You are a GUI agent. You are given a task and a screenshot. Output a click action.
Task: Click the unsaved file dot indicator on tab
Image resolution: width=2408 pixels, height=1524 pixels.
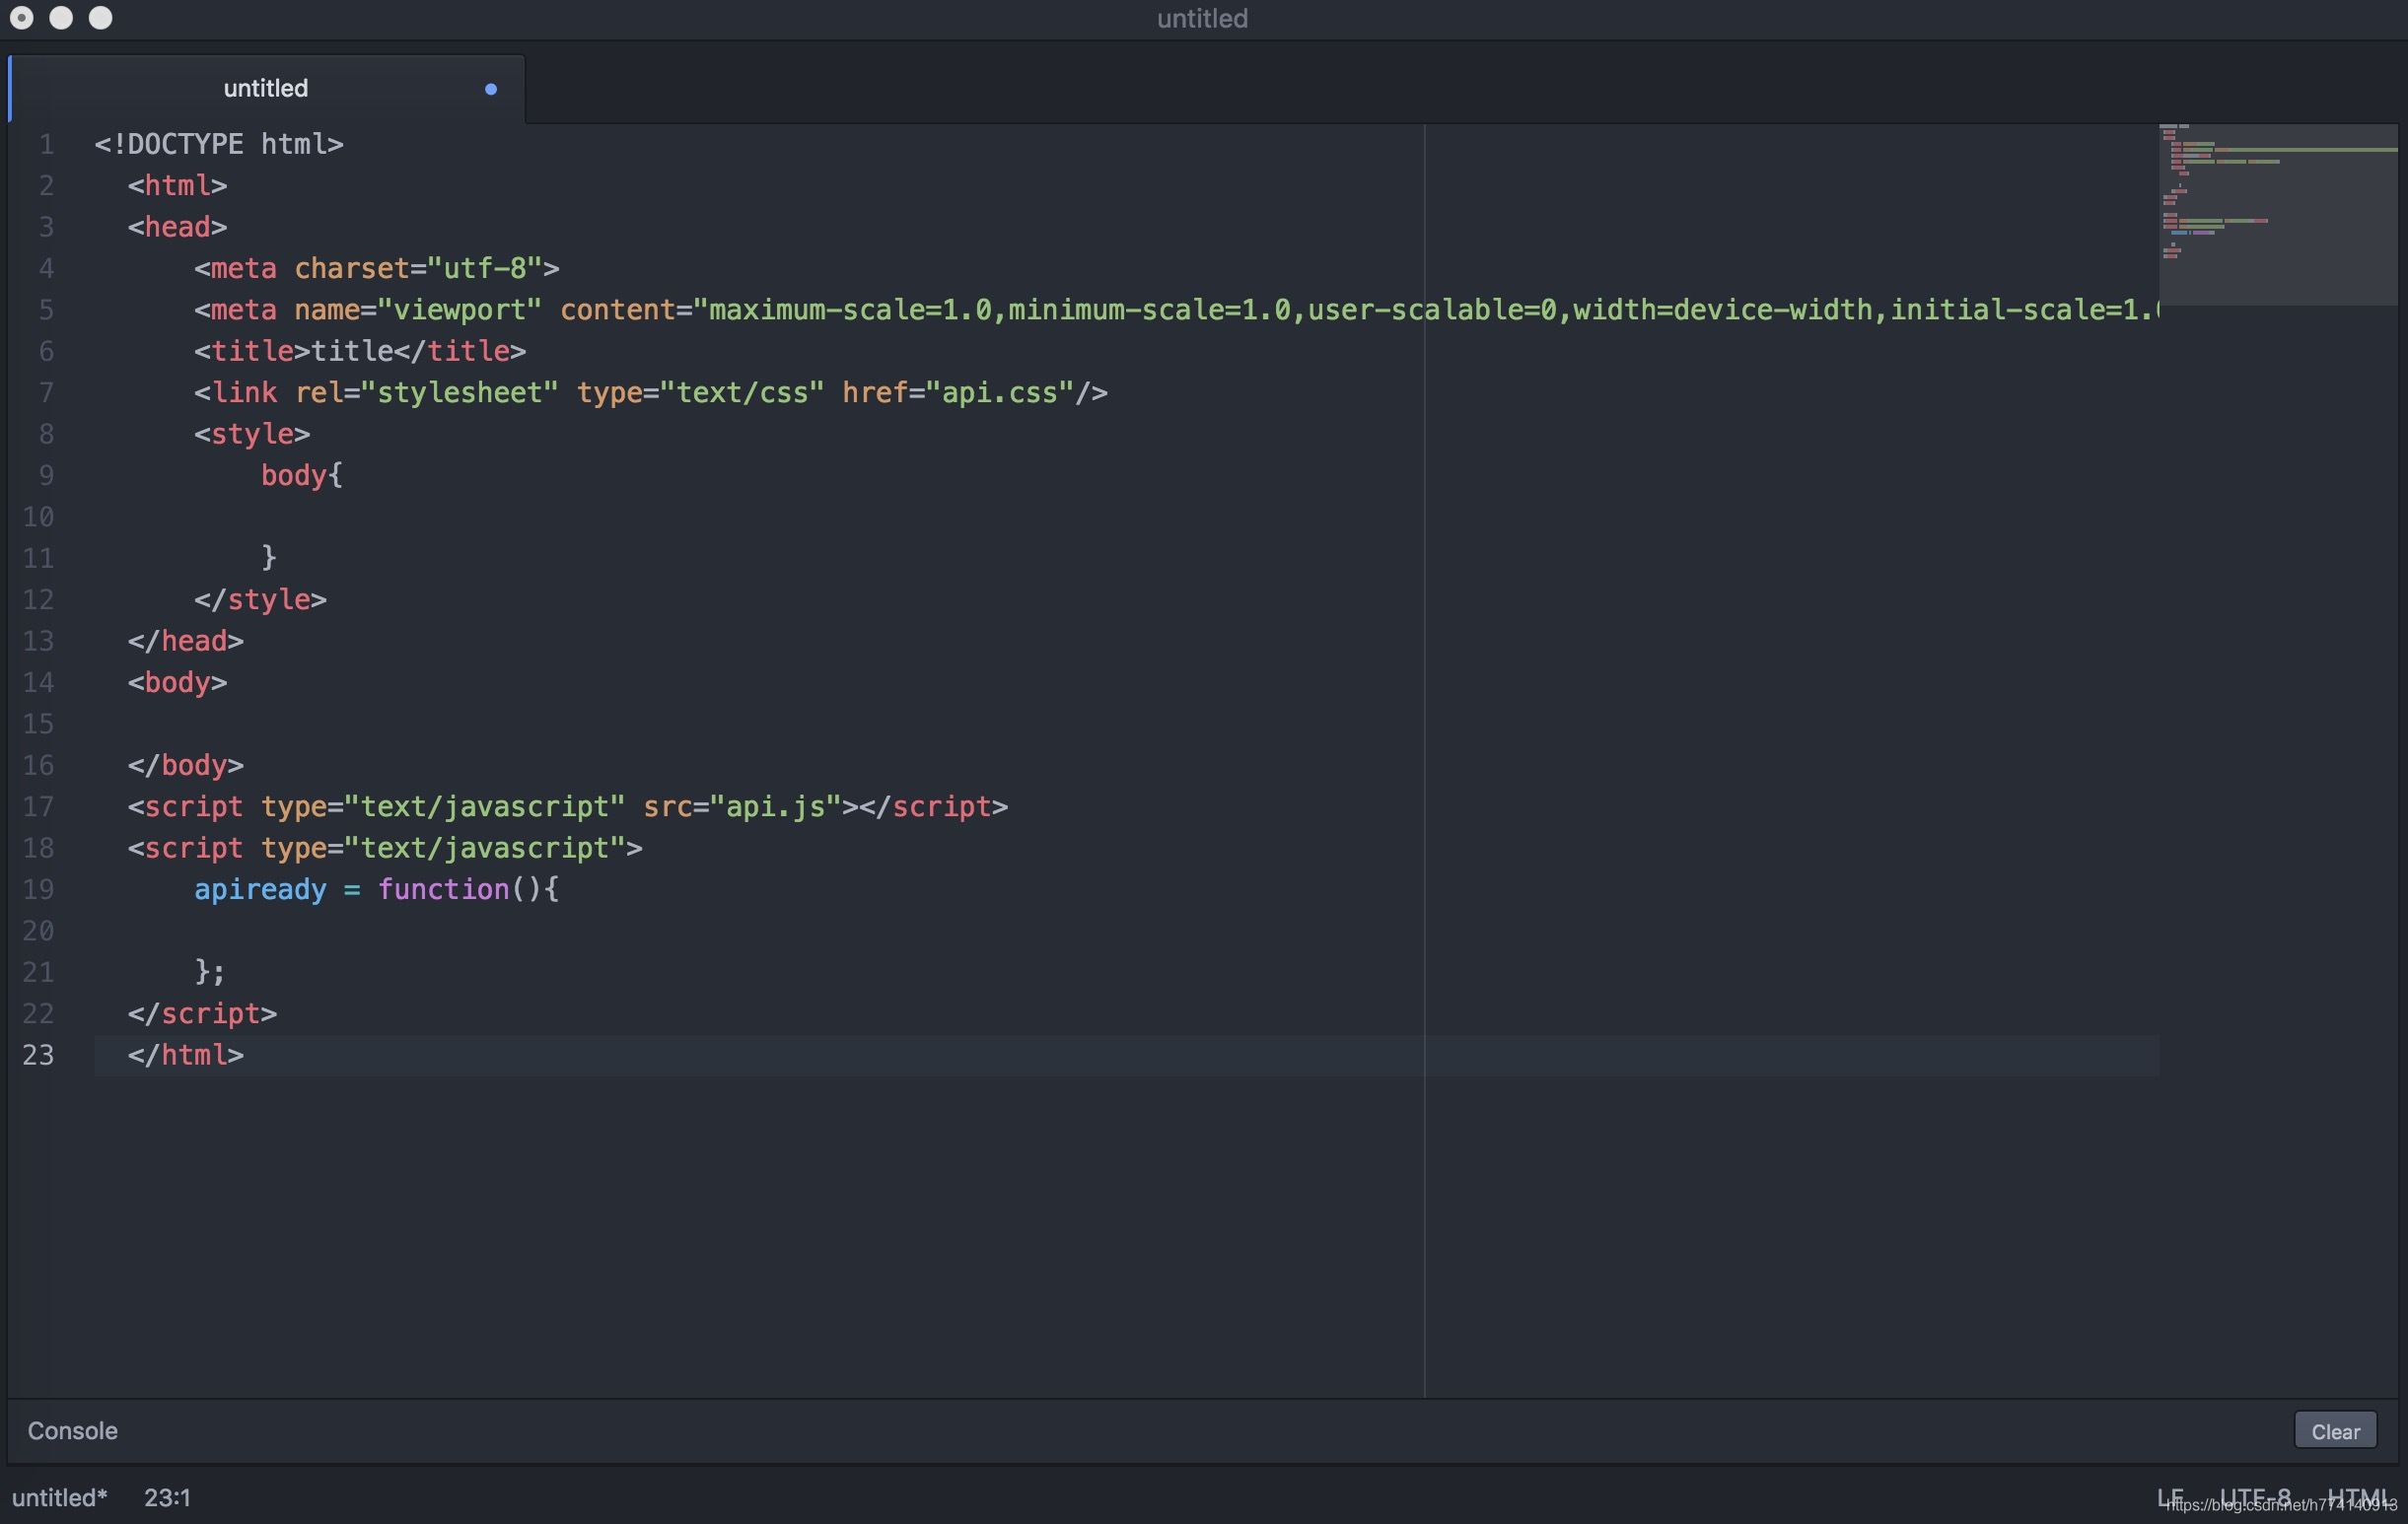coord(490,88)
